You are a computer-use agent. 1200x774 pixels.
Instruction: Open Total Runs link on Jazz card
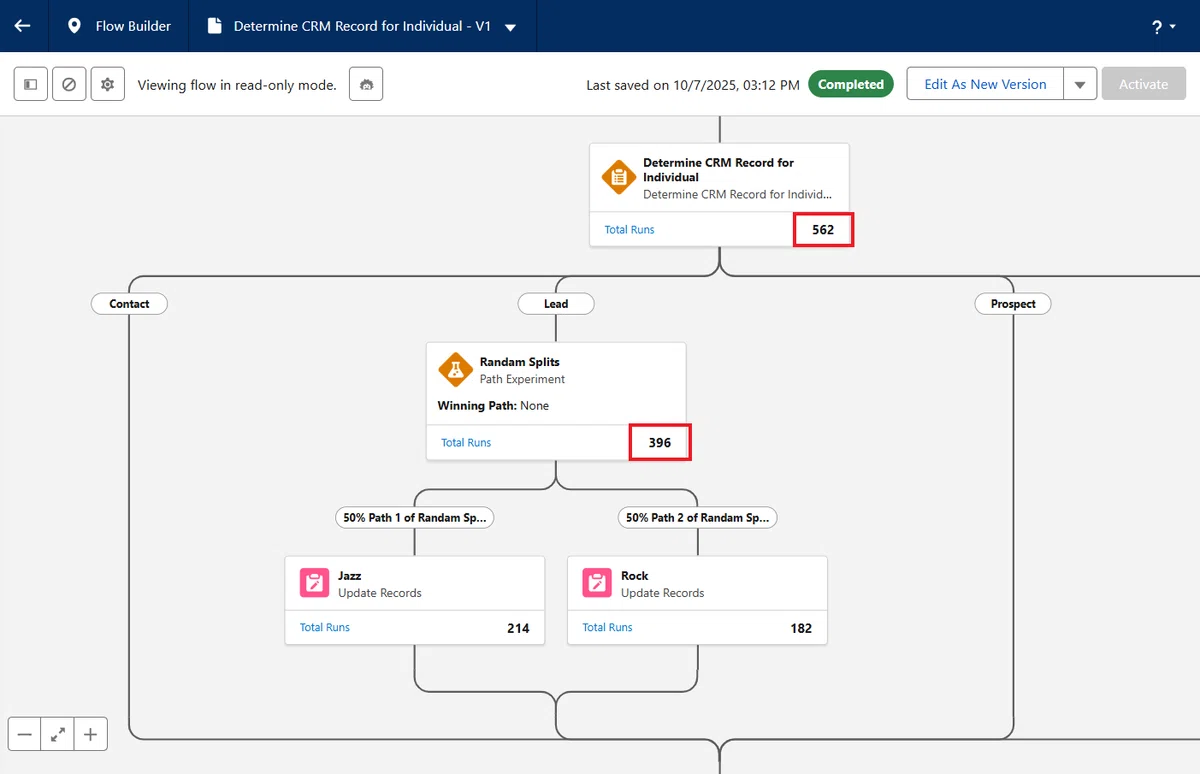325,628
